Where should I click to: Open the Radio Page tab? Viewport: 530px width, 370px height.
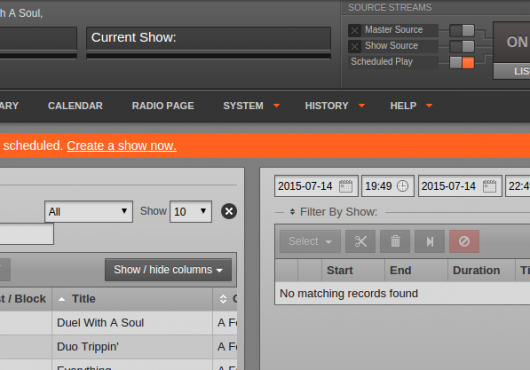[x=163, y=106]
